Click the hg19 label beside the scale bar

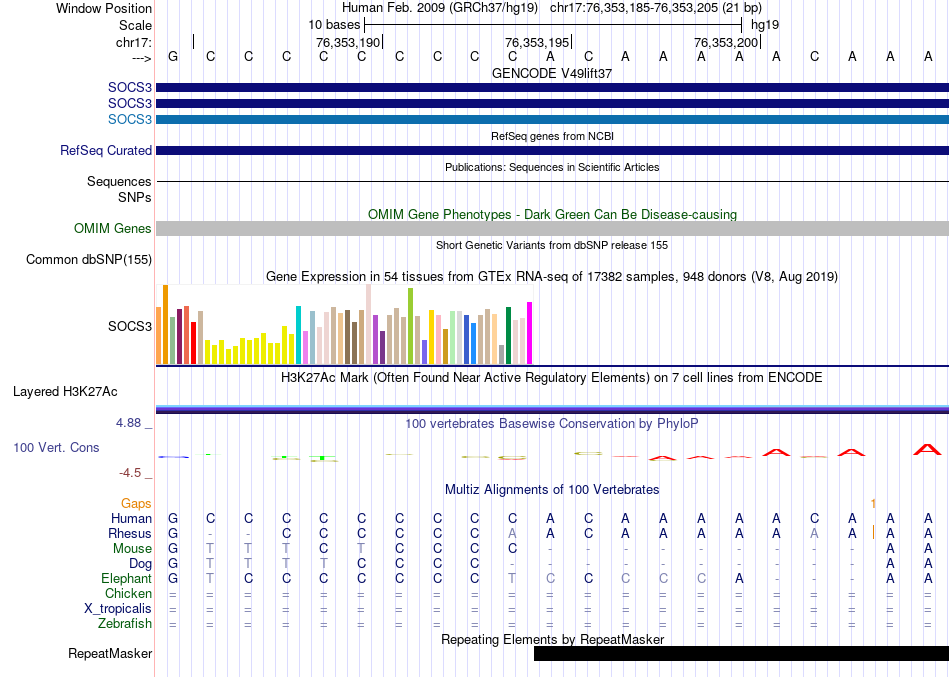pyautogui.click(x=765, y=25)
